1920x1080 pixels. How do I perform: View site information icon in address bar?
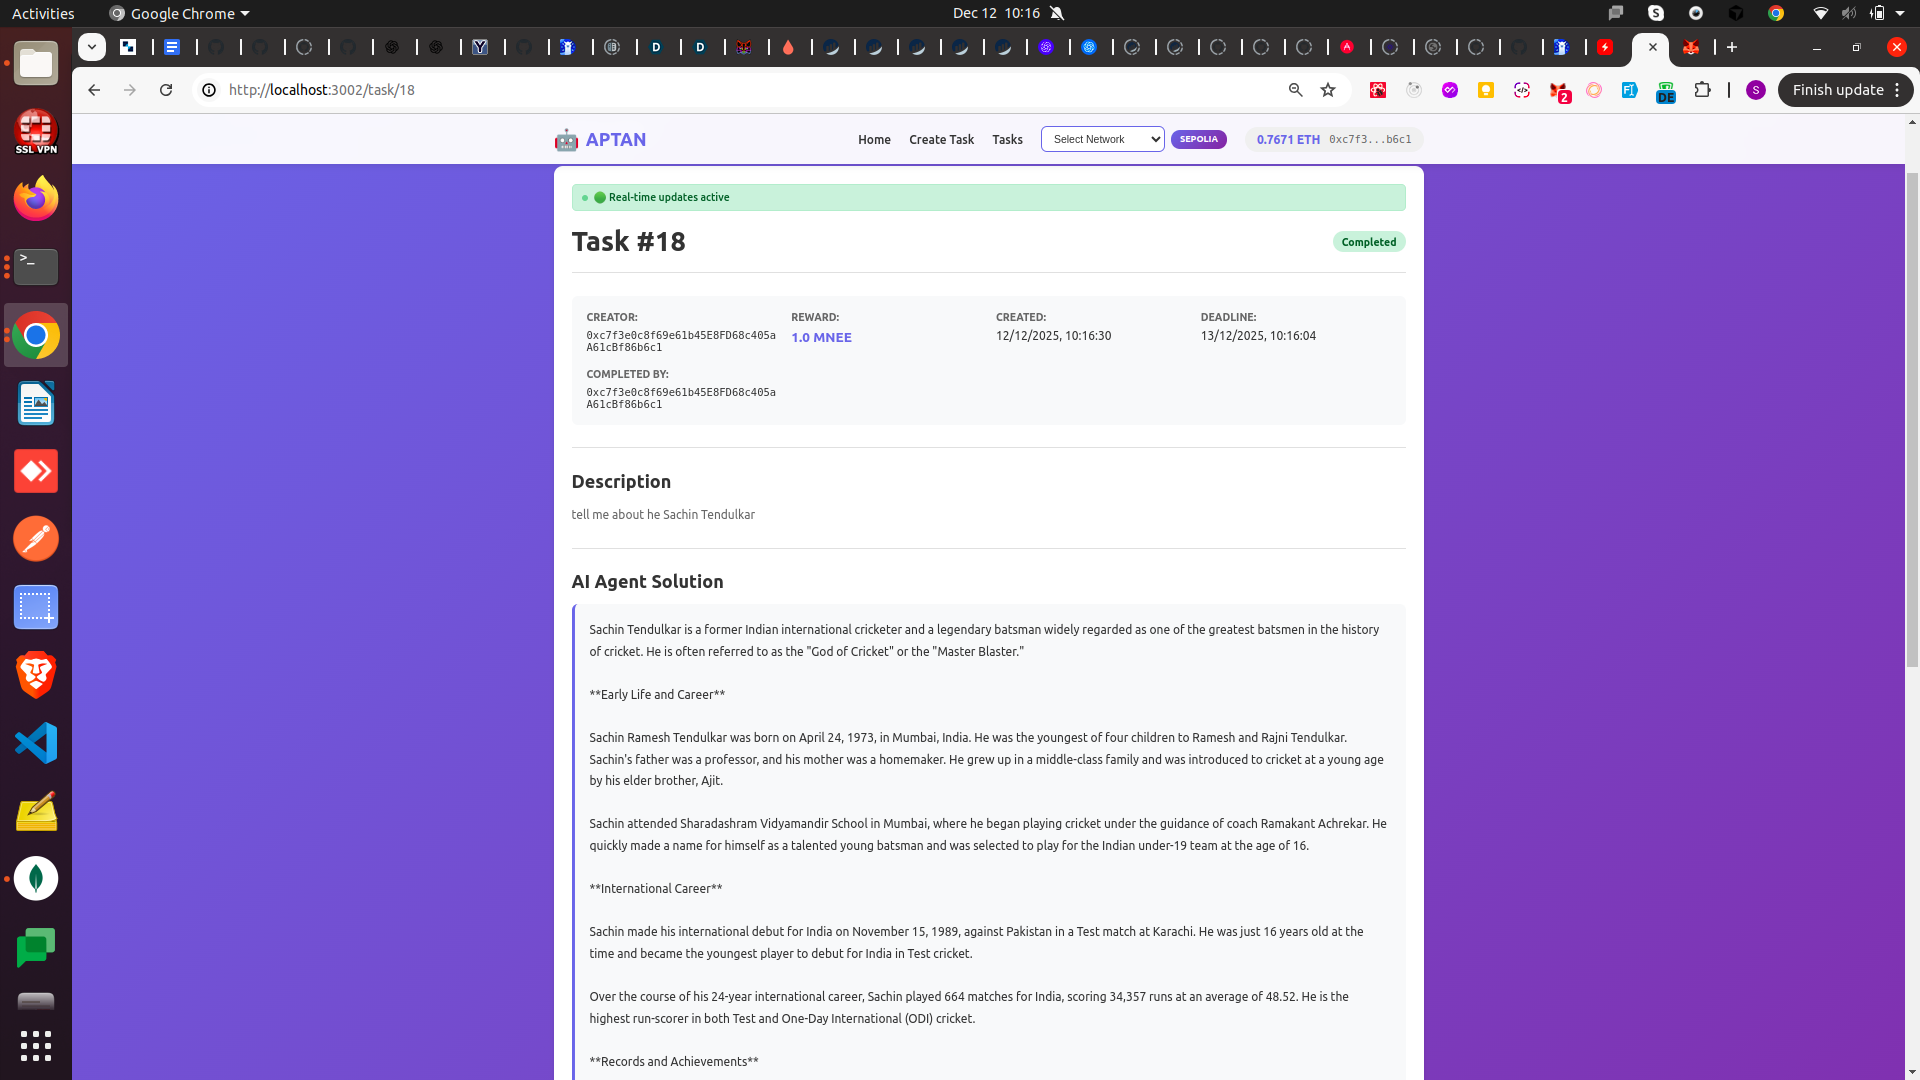tap(209, 90)
